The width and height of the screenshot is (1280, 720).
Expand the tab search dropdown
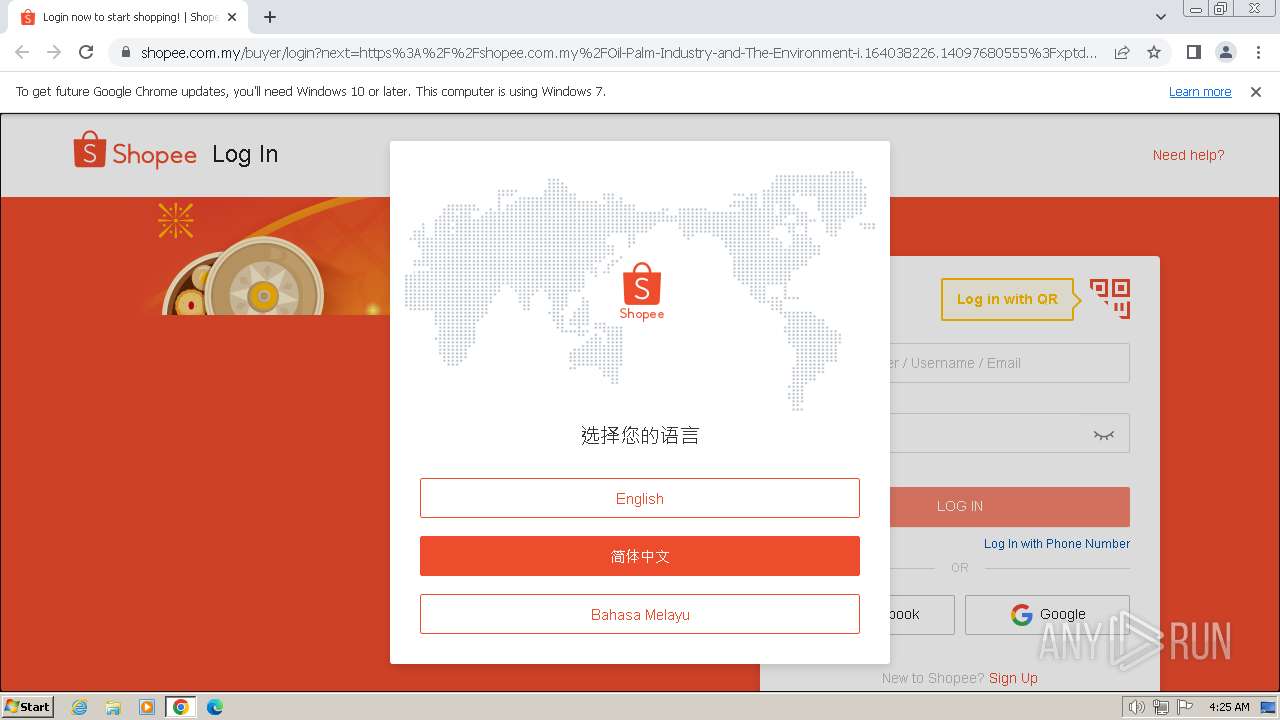click(x=1160, y=17)
